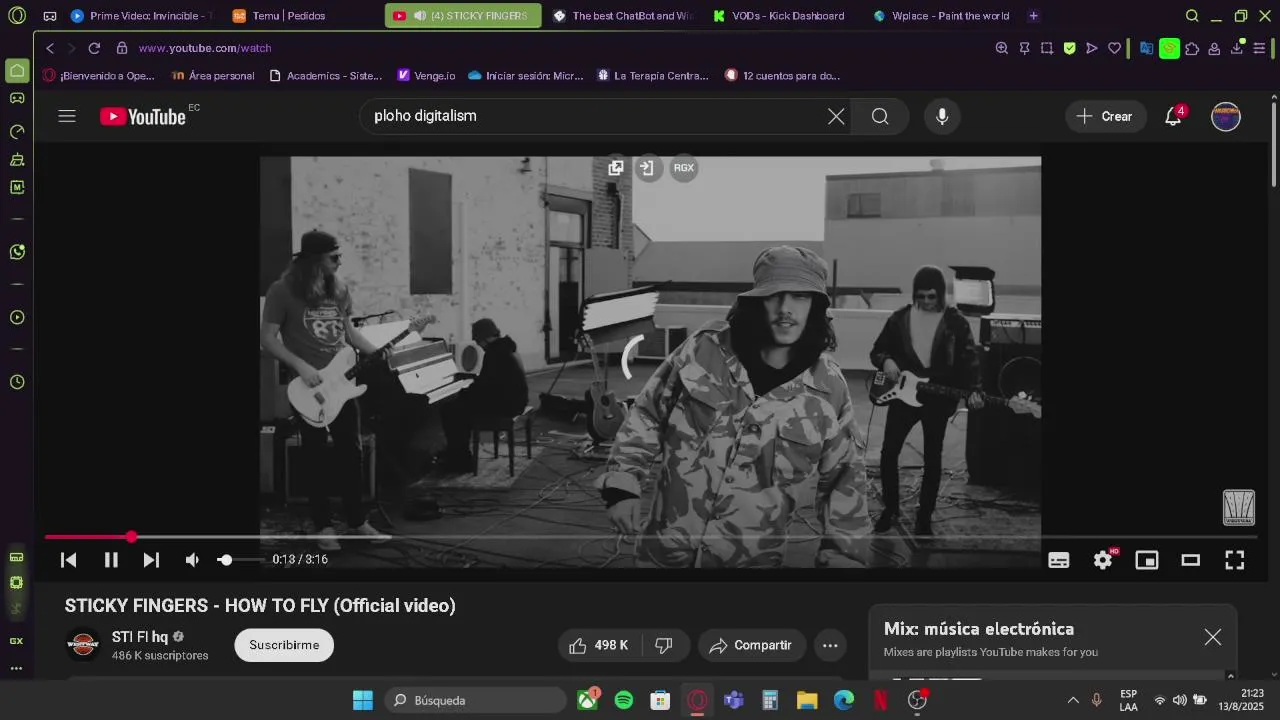Open the Windows Start menu

(363, 700)
